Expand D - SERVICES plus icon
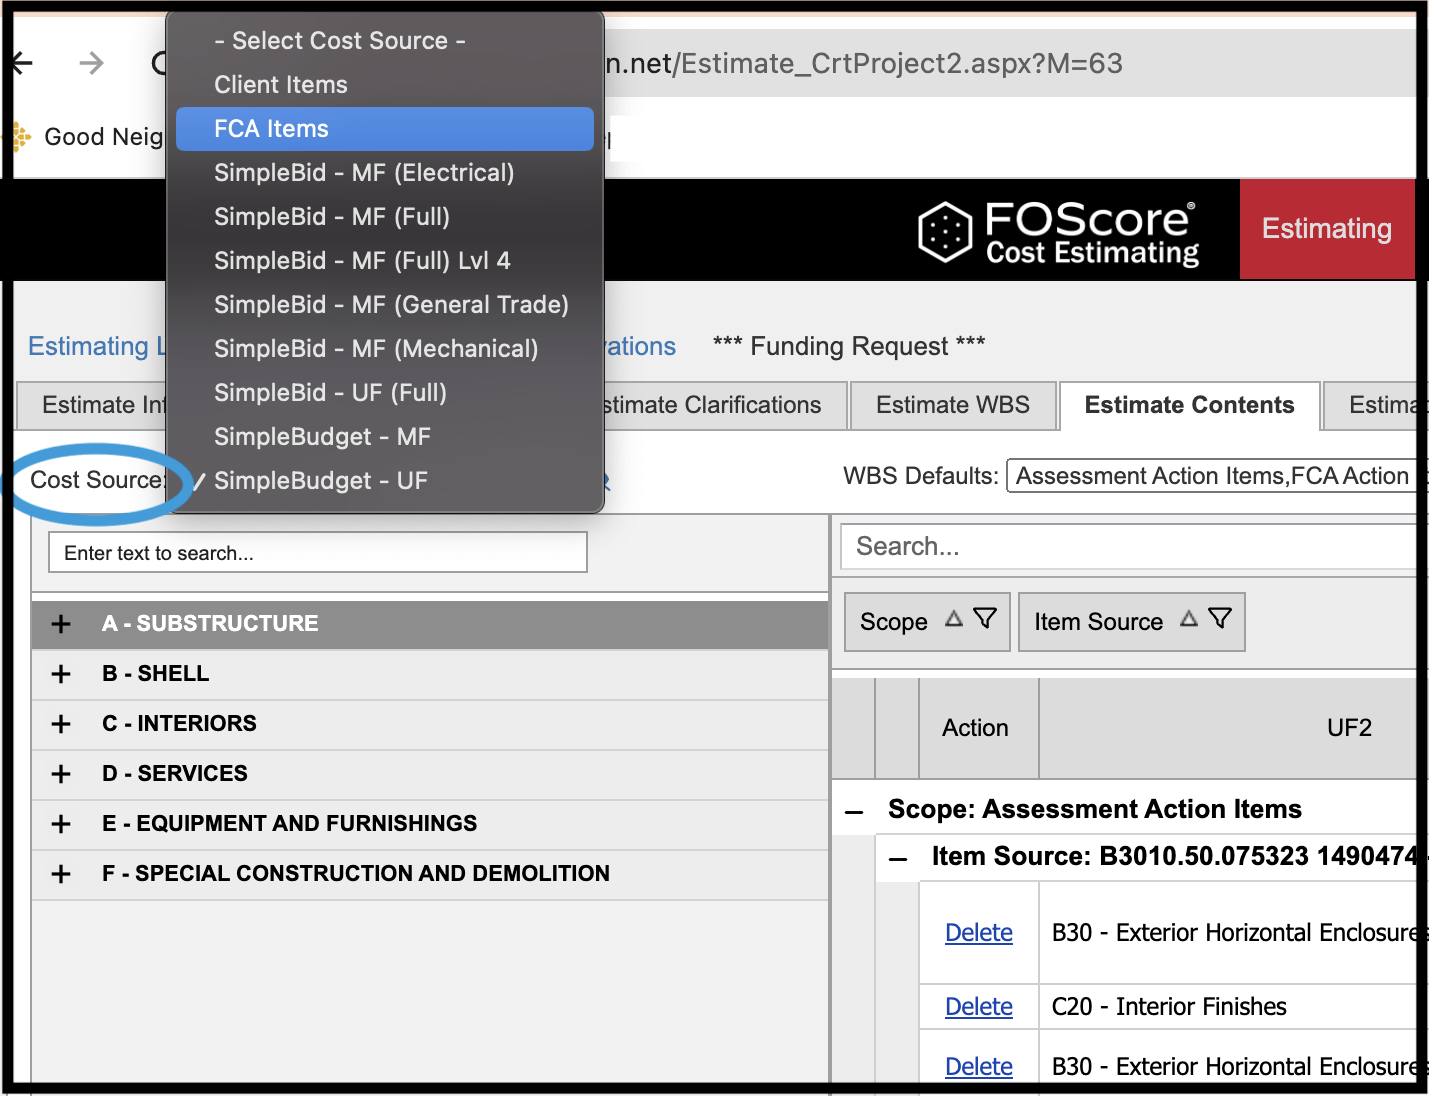 (61, 774)
